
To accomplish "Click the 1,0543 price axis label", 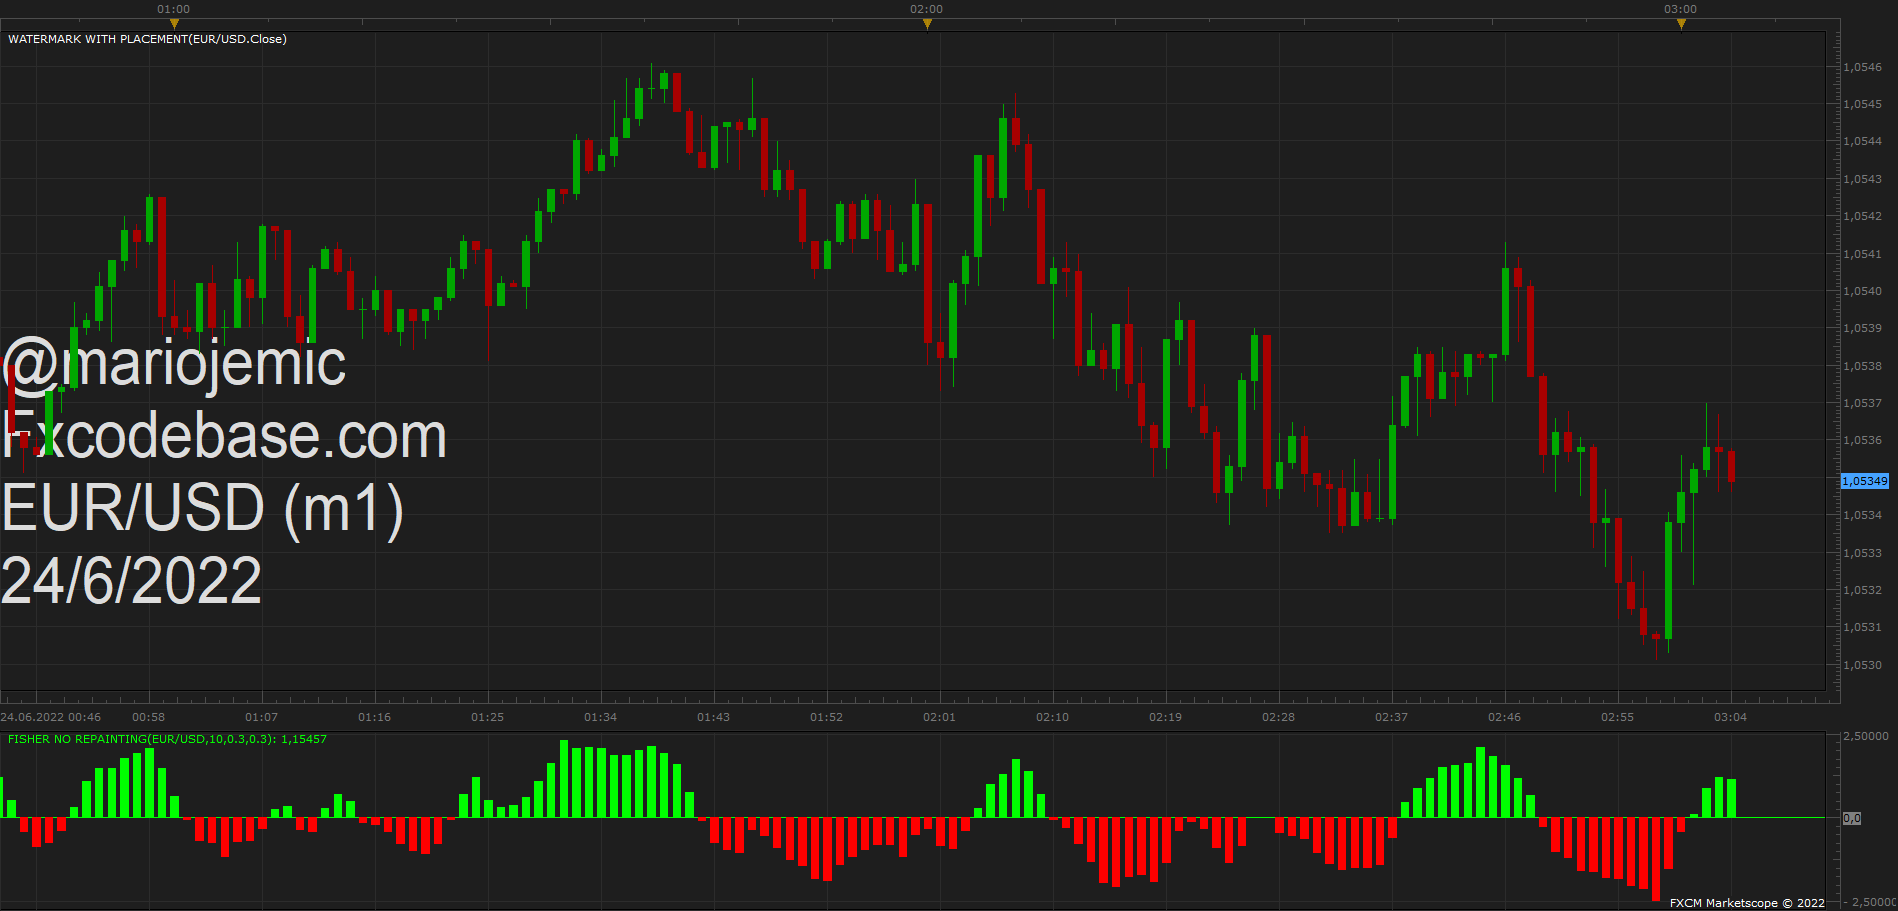I will [1863, 179].
